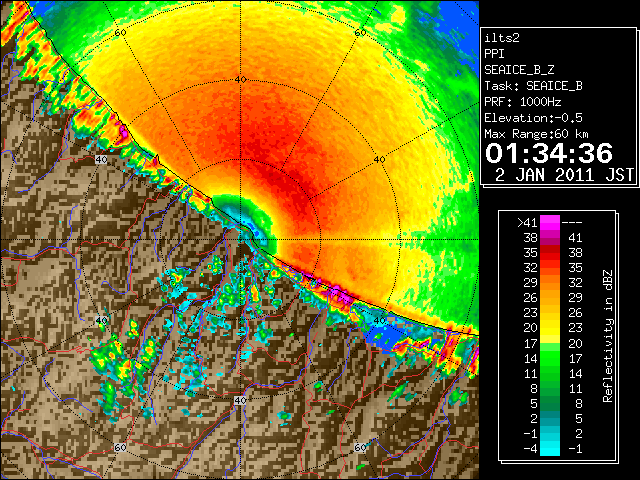
Task: Click the '60' range label in the north-northwest
Action: tap(120, 32)
